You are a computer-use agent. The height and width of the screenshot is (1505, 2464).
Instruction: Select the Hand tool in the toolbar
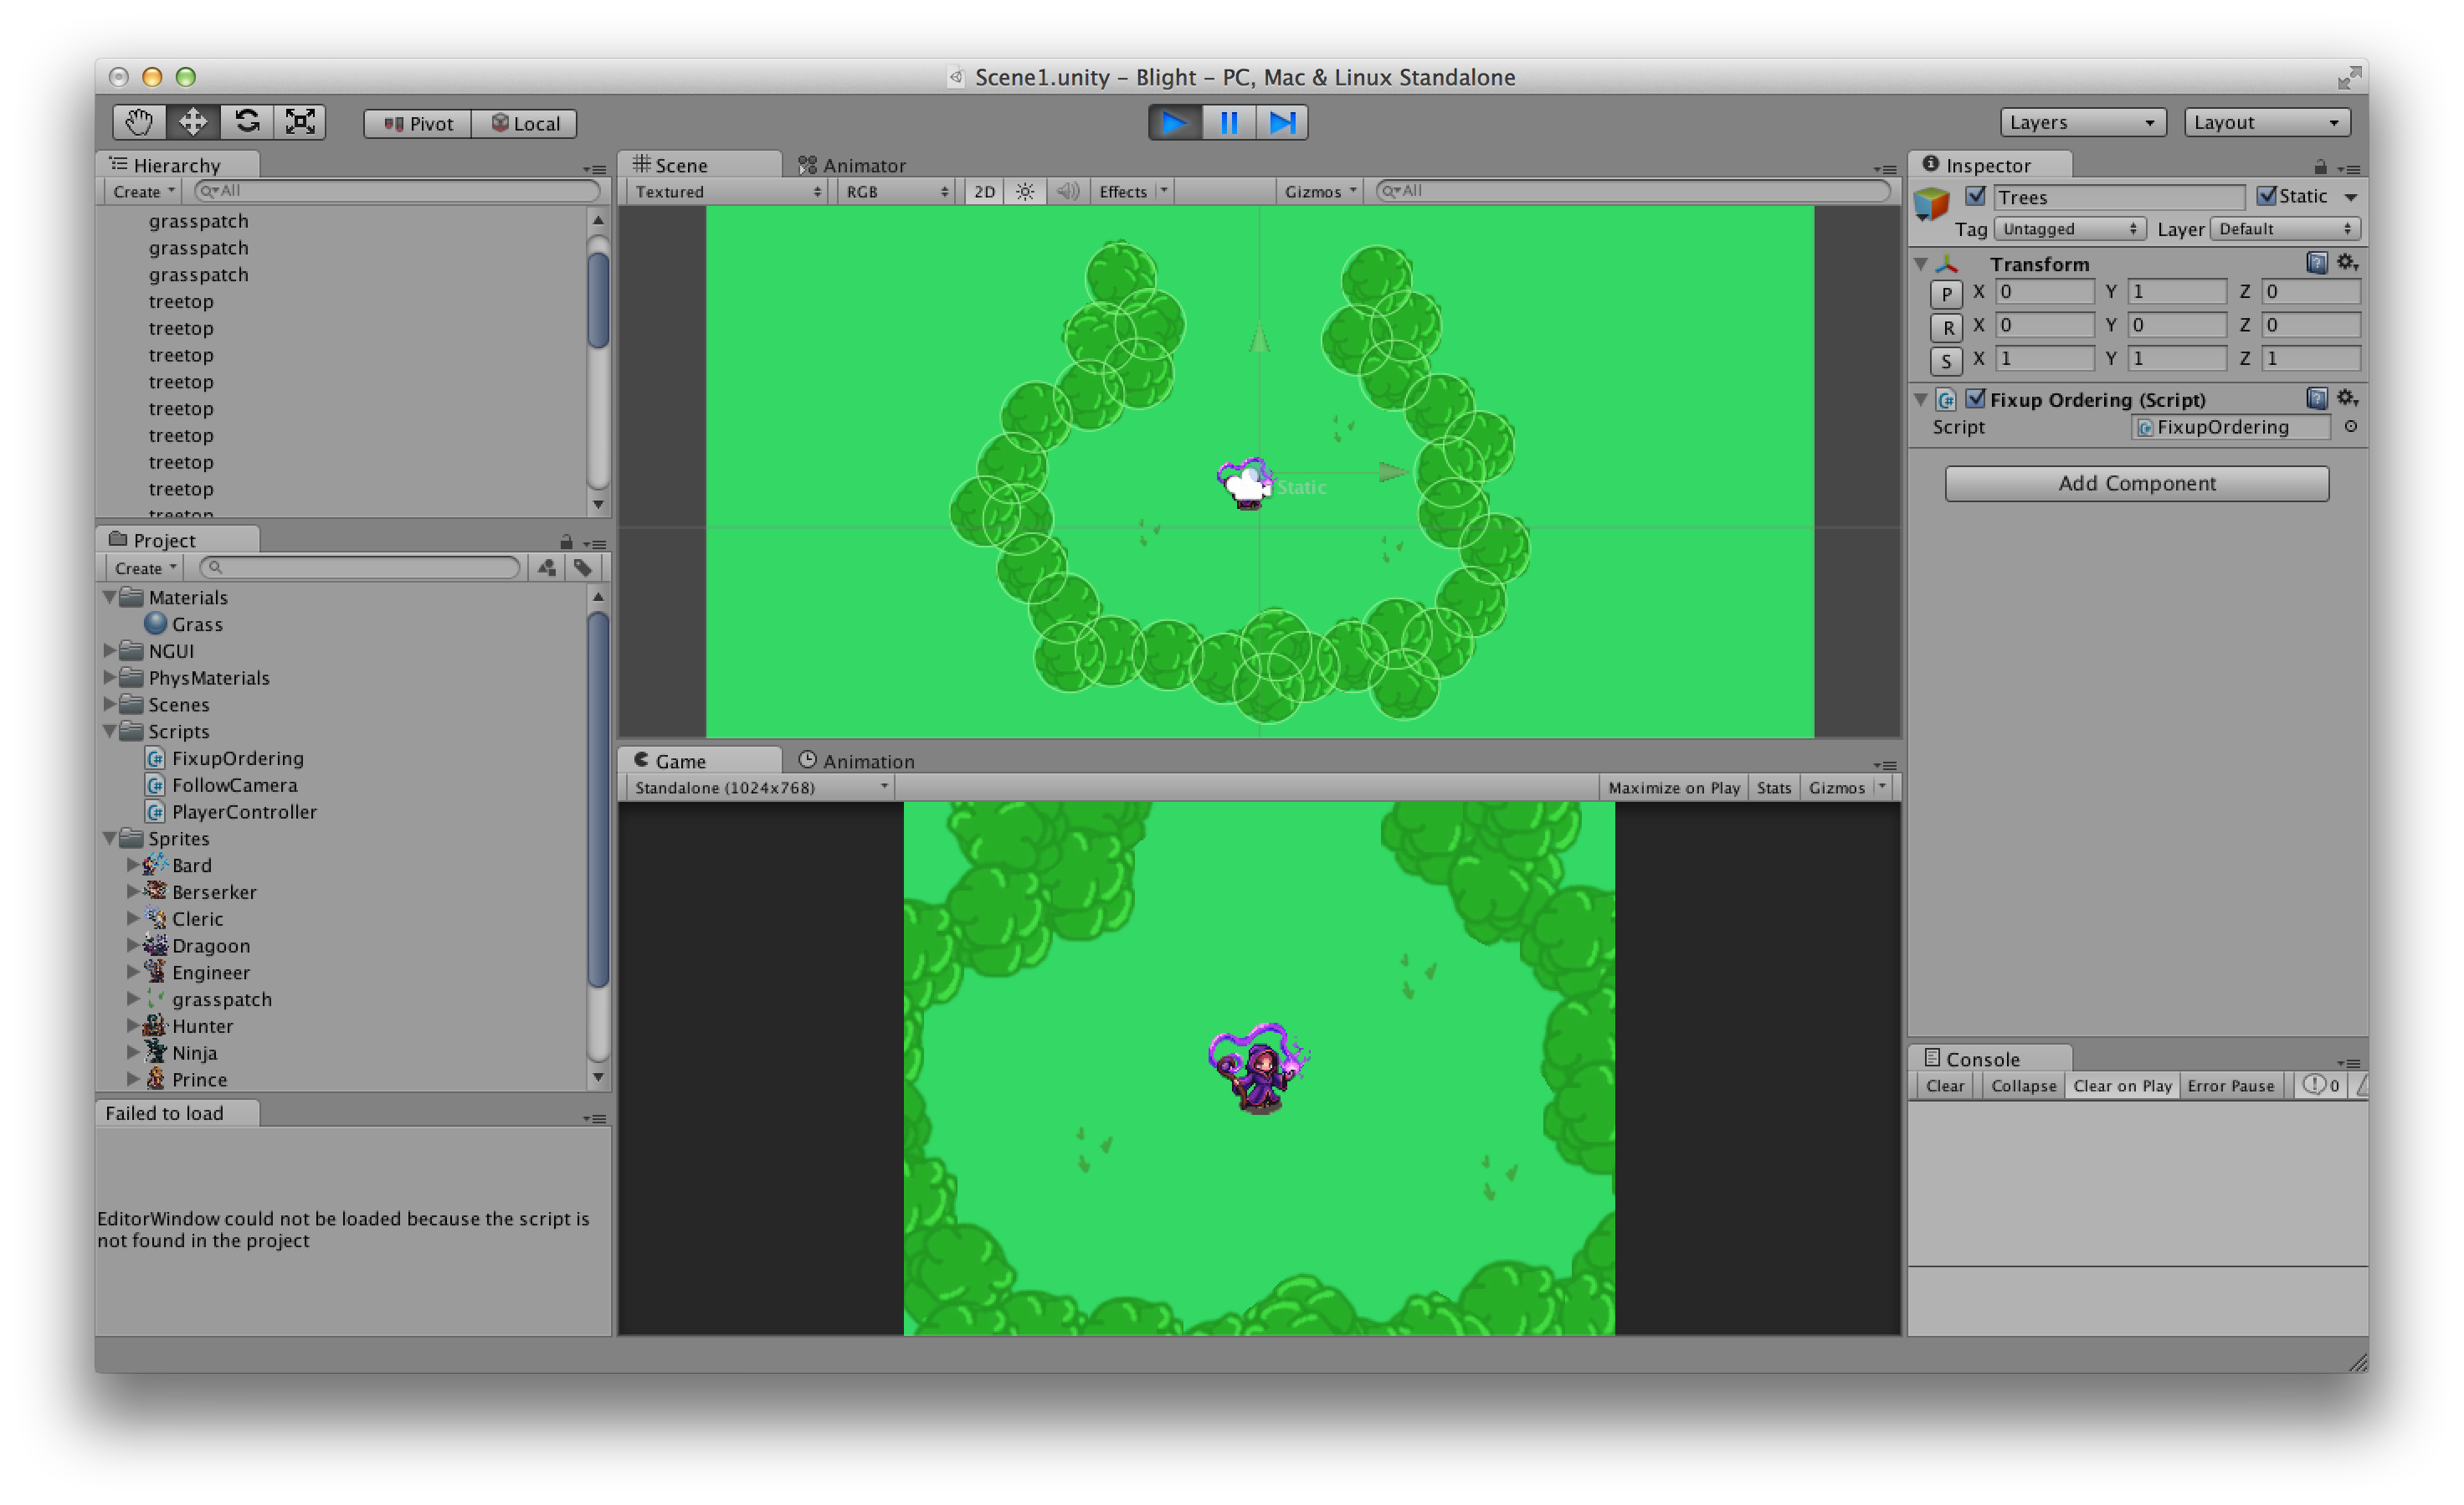coord(139,122)
